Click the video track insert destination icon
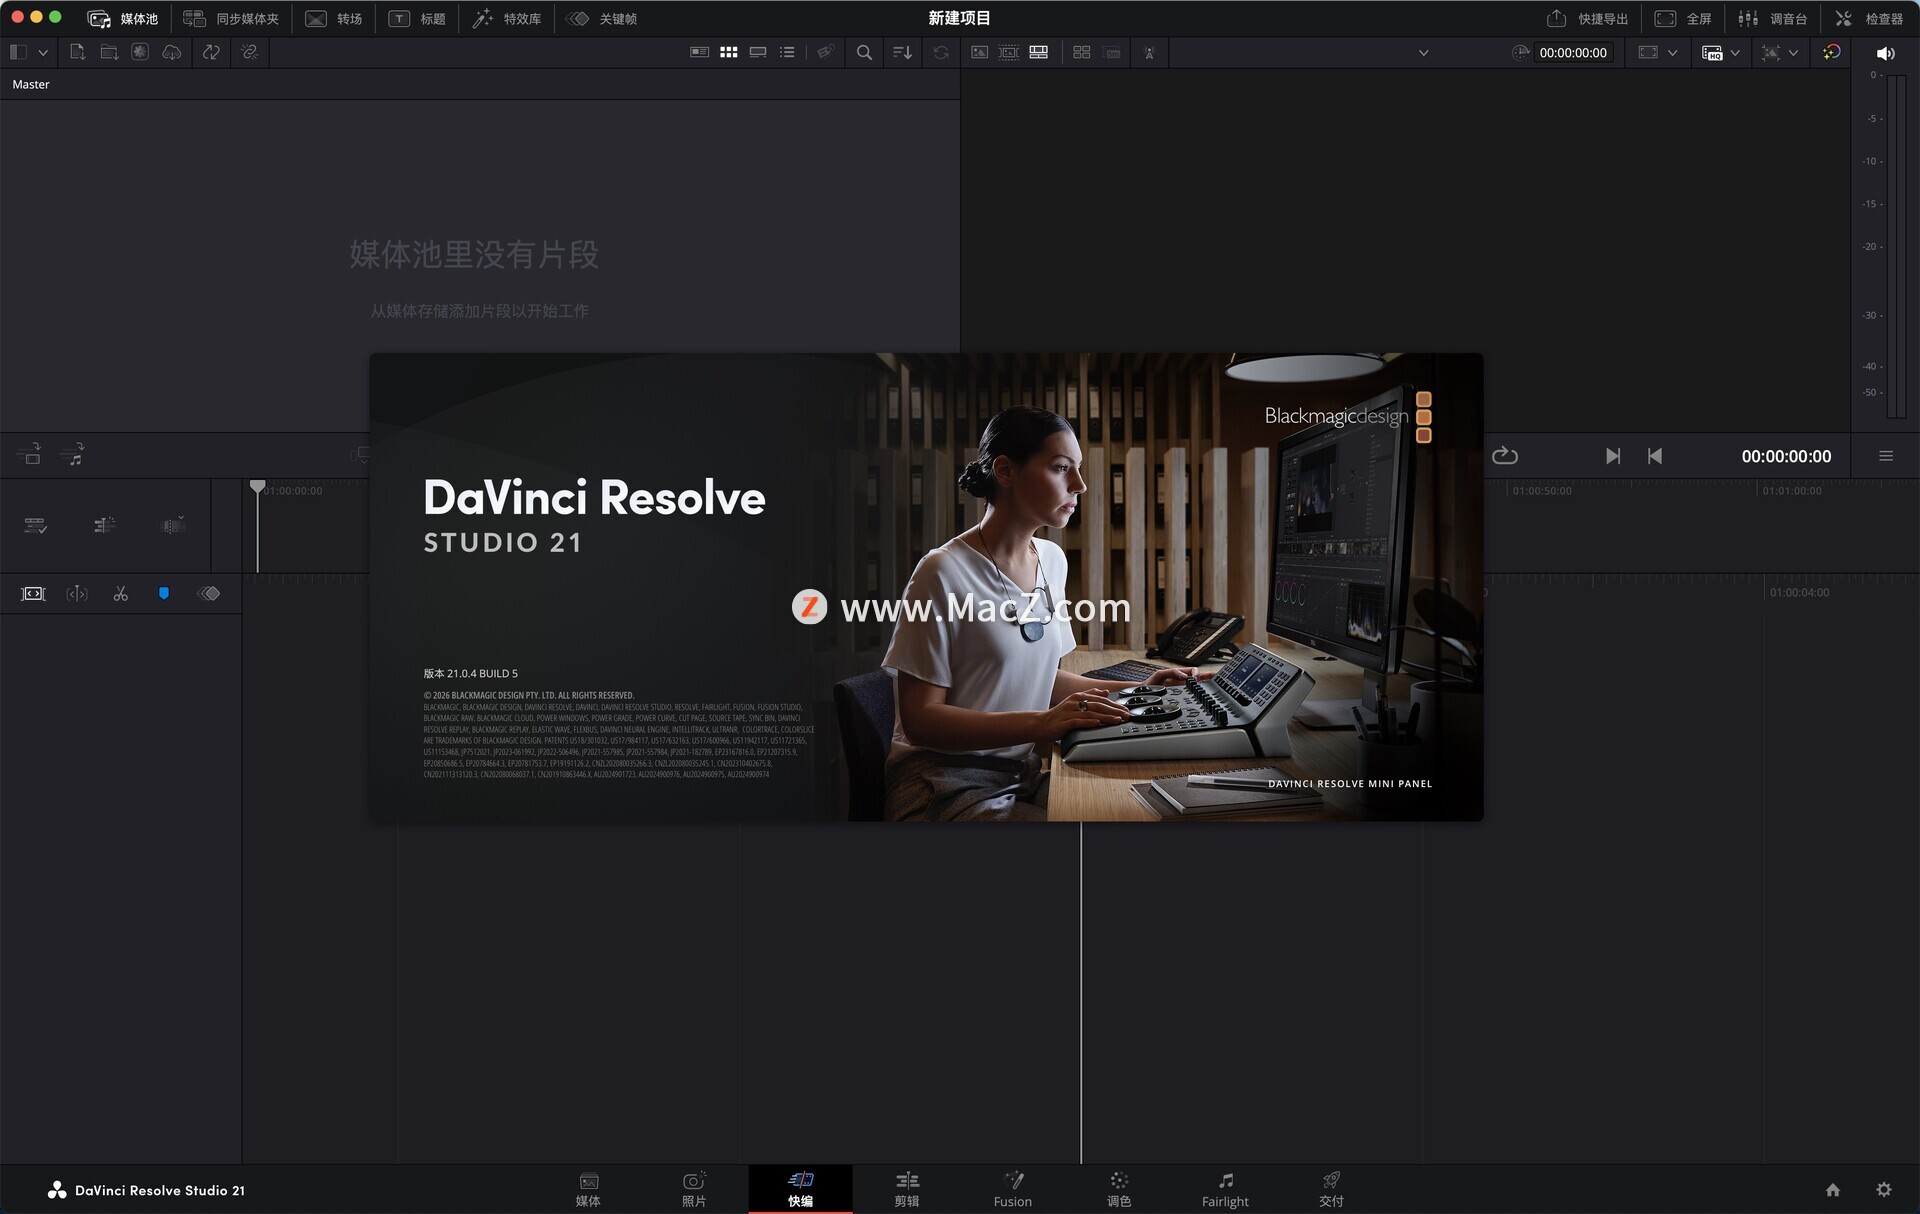The image size is (1920, 1214). 30,455
